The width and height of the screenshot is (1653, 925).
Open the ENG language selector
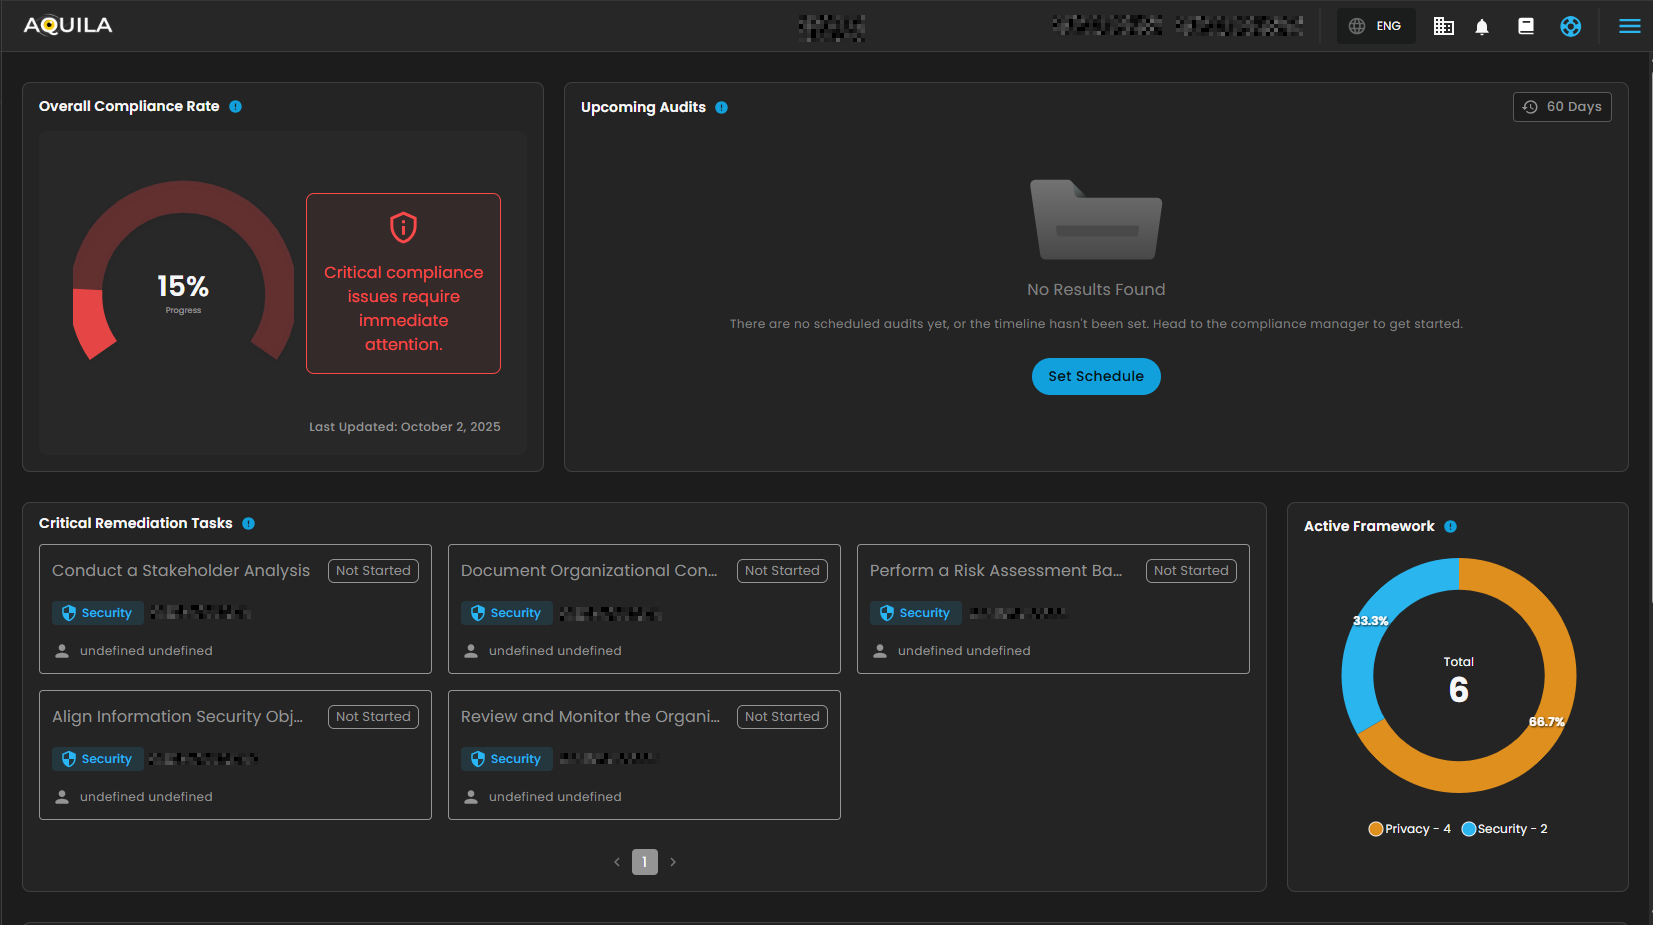coord(1376,26)
